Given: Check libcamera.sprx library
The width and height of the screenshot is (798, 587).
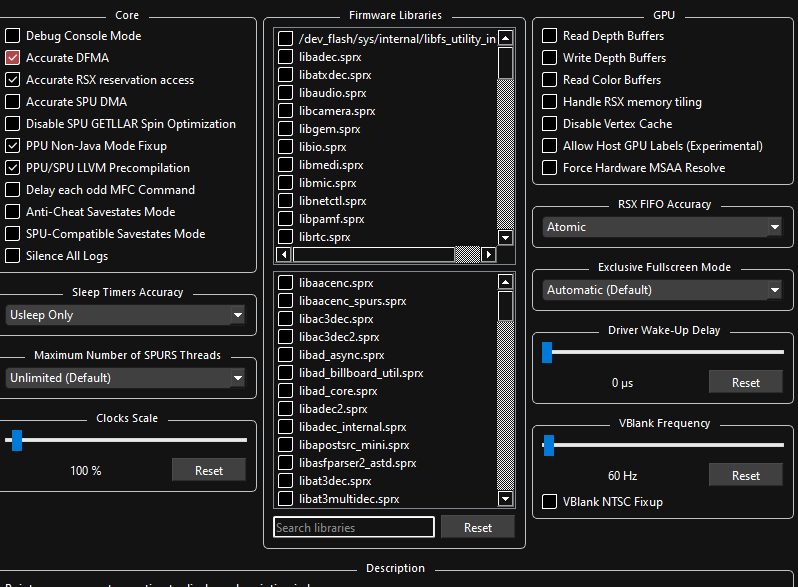Looking at the screenshot, I should pos(286,110).
